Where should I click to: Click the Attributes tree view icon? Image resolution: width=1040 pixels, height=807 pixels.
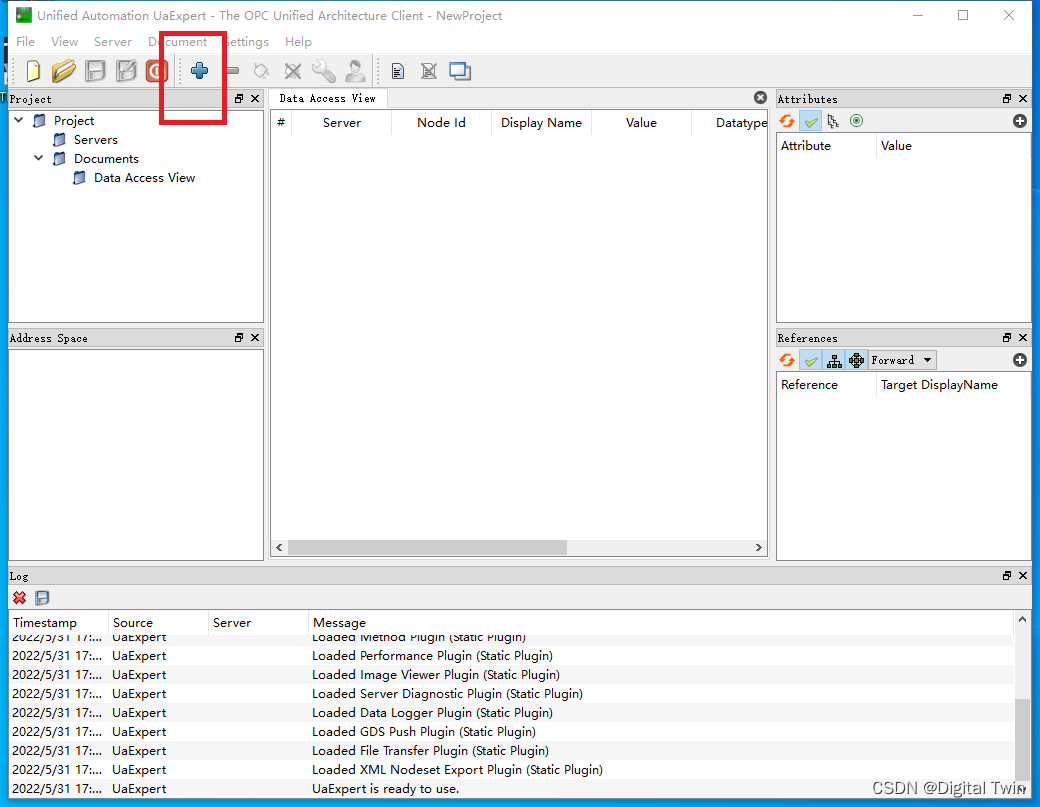point(833,121)
